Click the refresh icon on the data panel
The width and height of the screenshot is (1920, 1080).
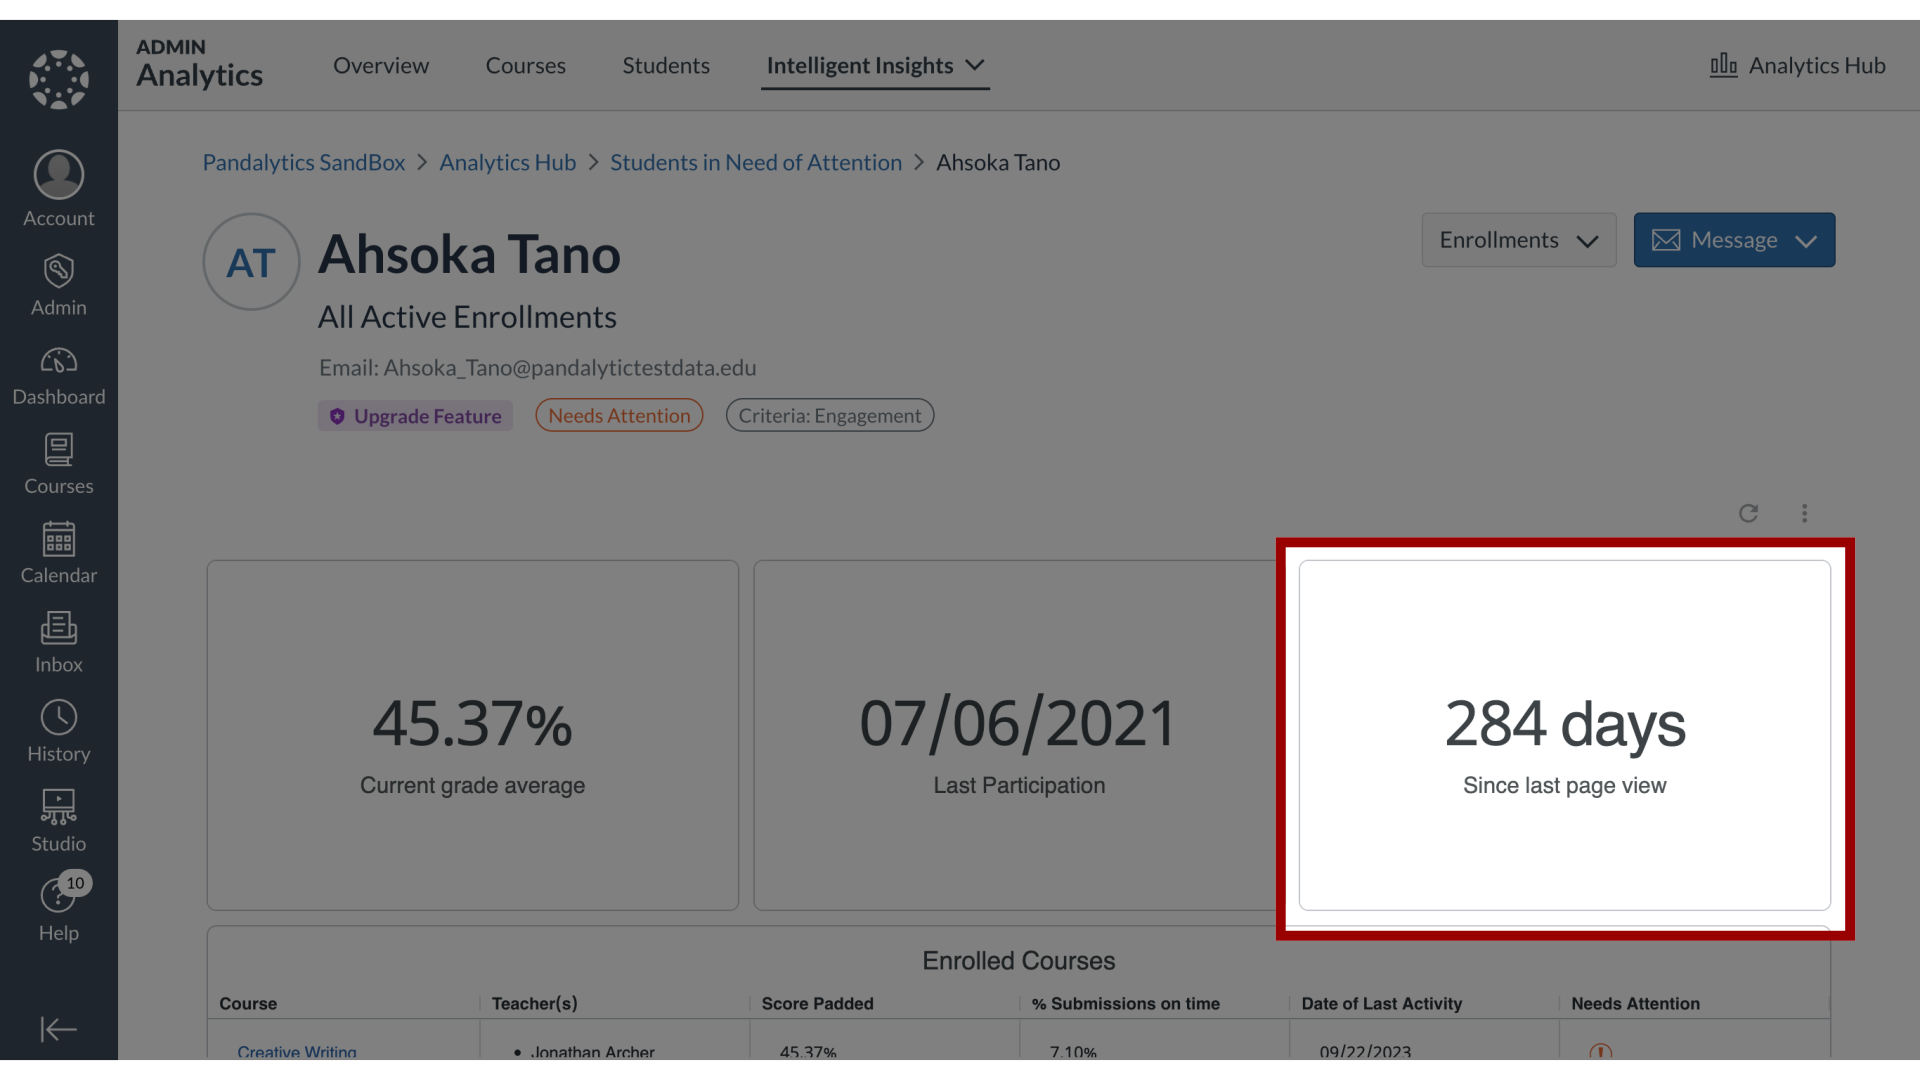1749,512
